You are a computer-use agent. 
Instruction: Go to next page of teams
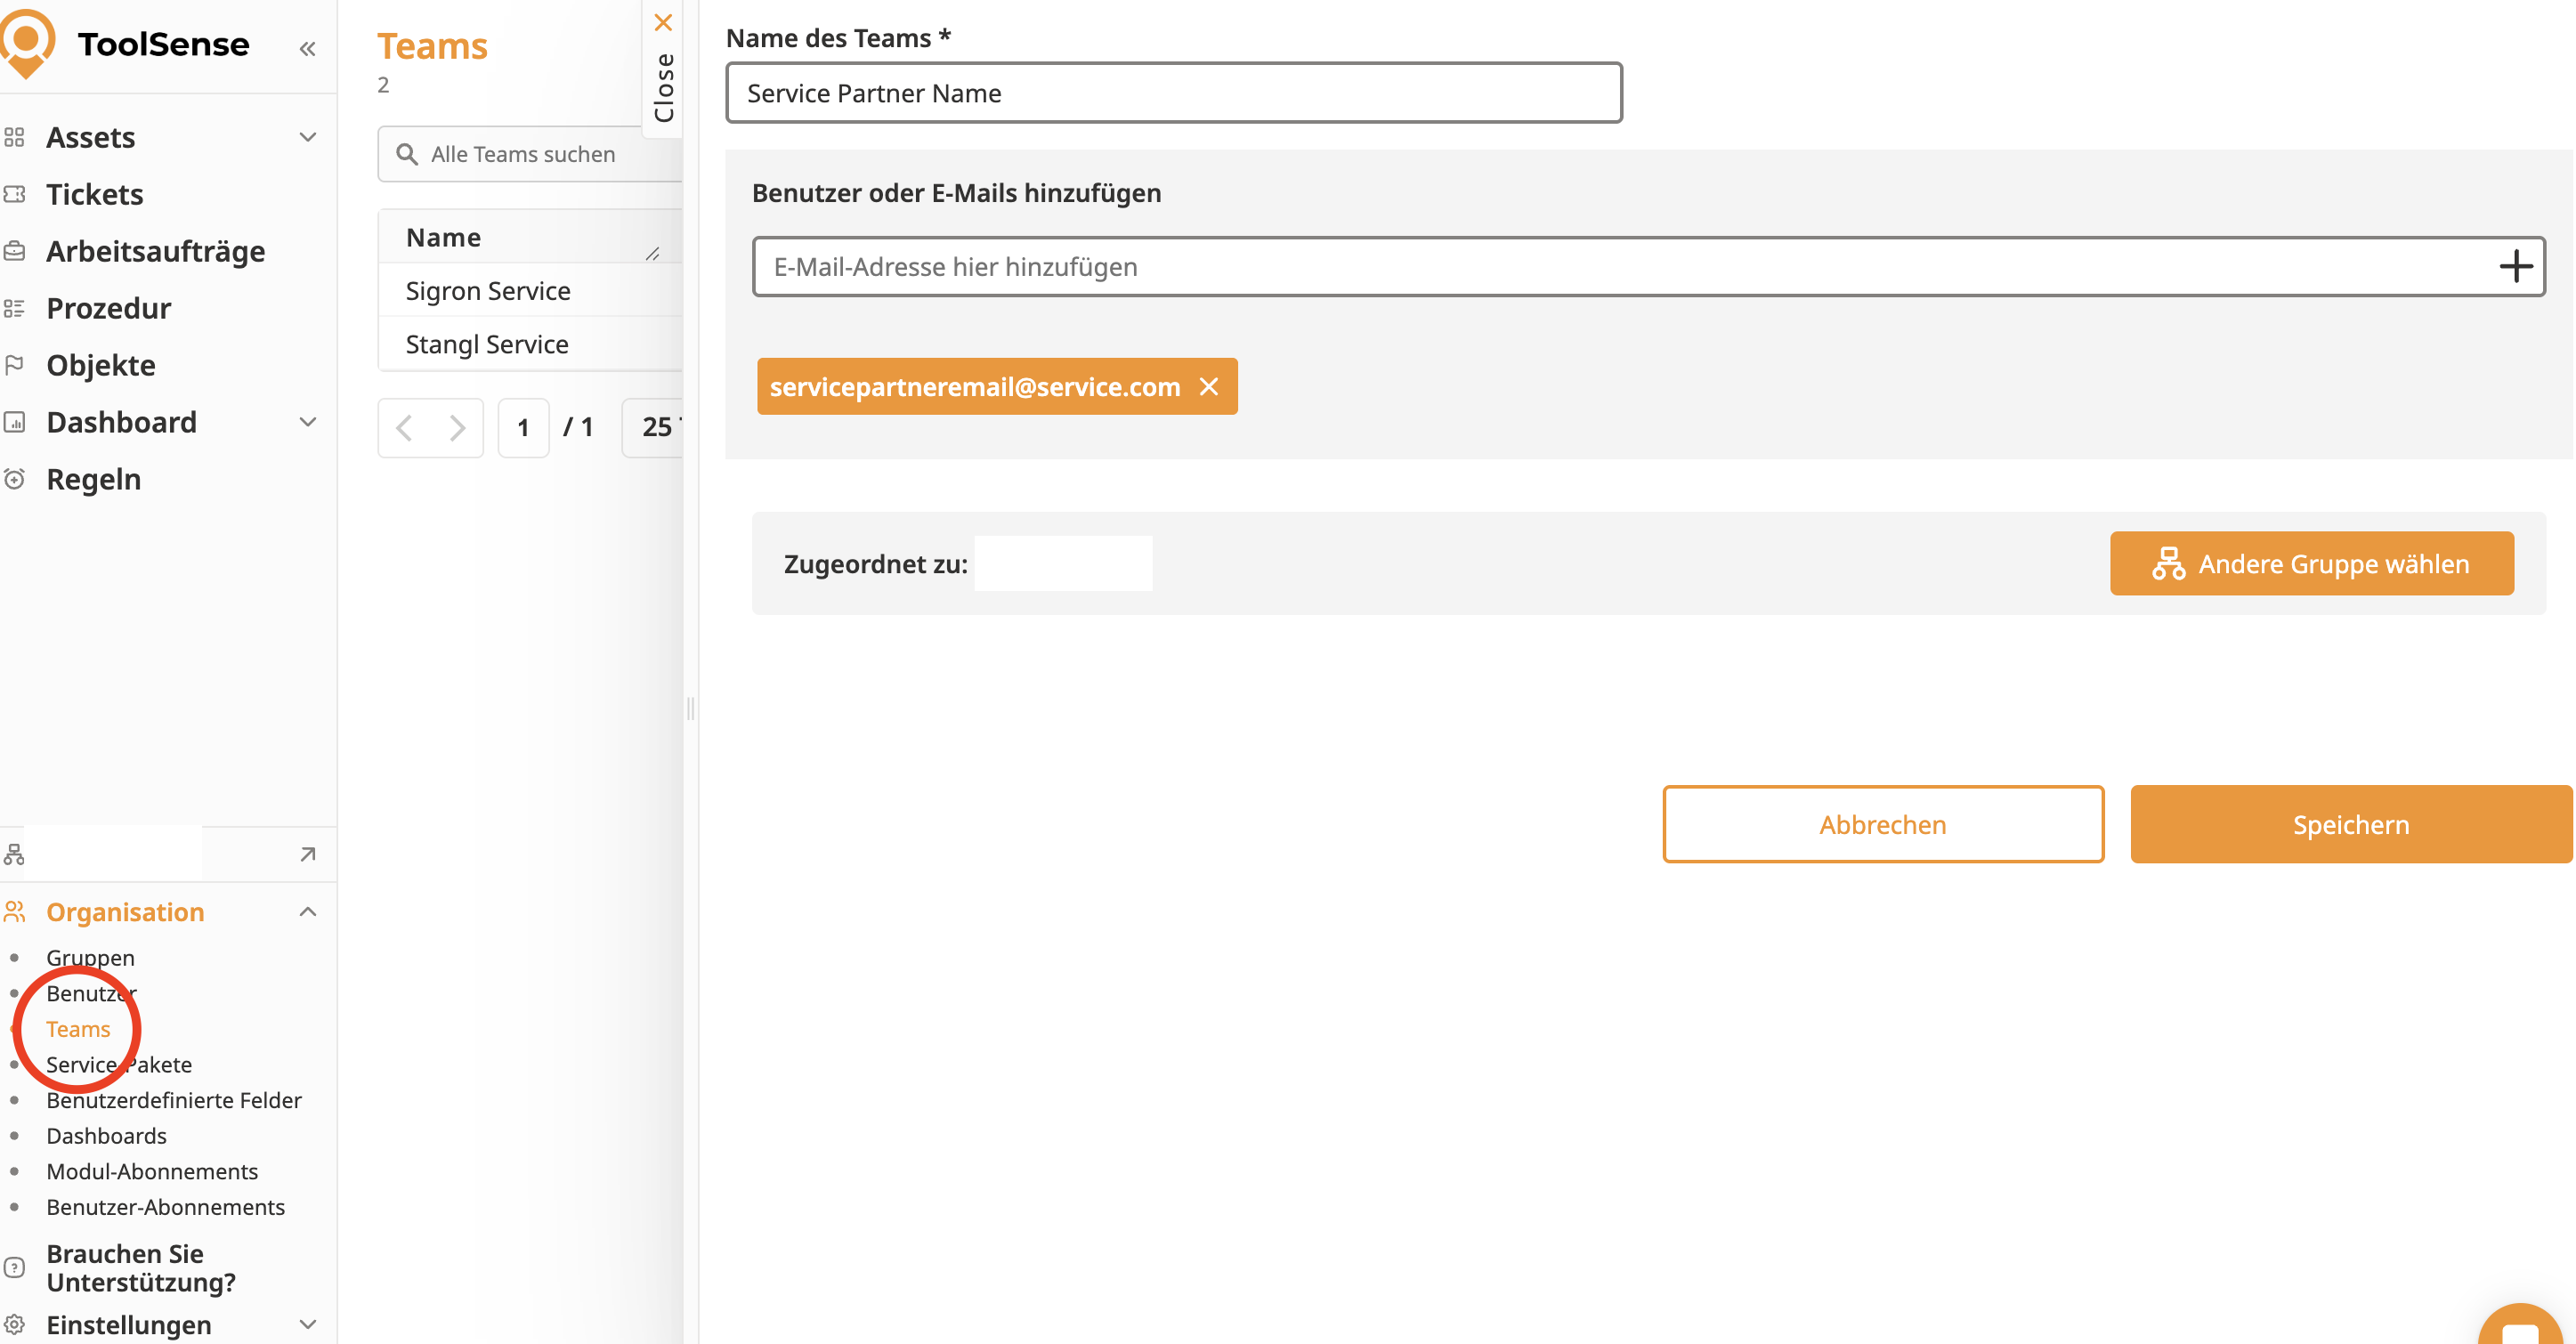(x=457, y=427)
